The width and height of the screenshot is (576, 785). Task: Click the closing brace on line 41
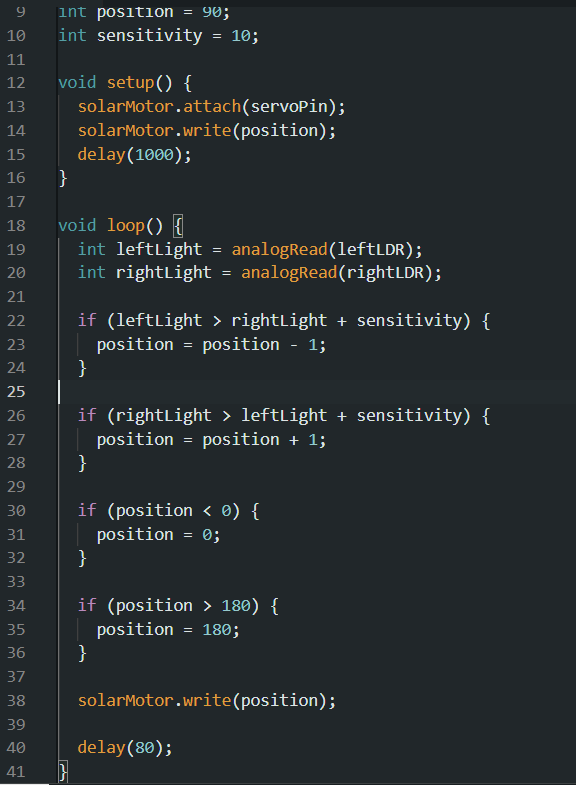click(63, 771)
